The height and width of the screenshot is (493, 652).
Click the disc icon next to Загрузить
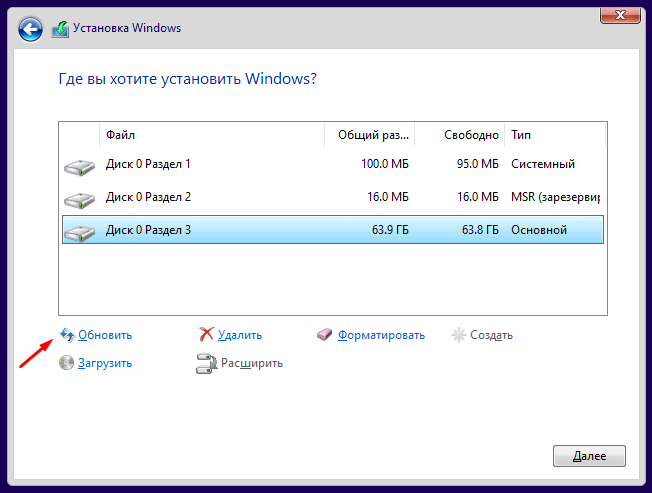[x=66, y=362]
